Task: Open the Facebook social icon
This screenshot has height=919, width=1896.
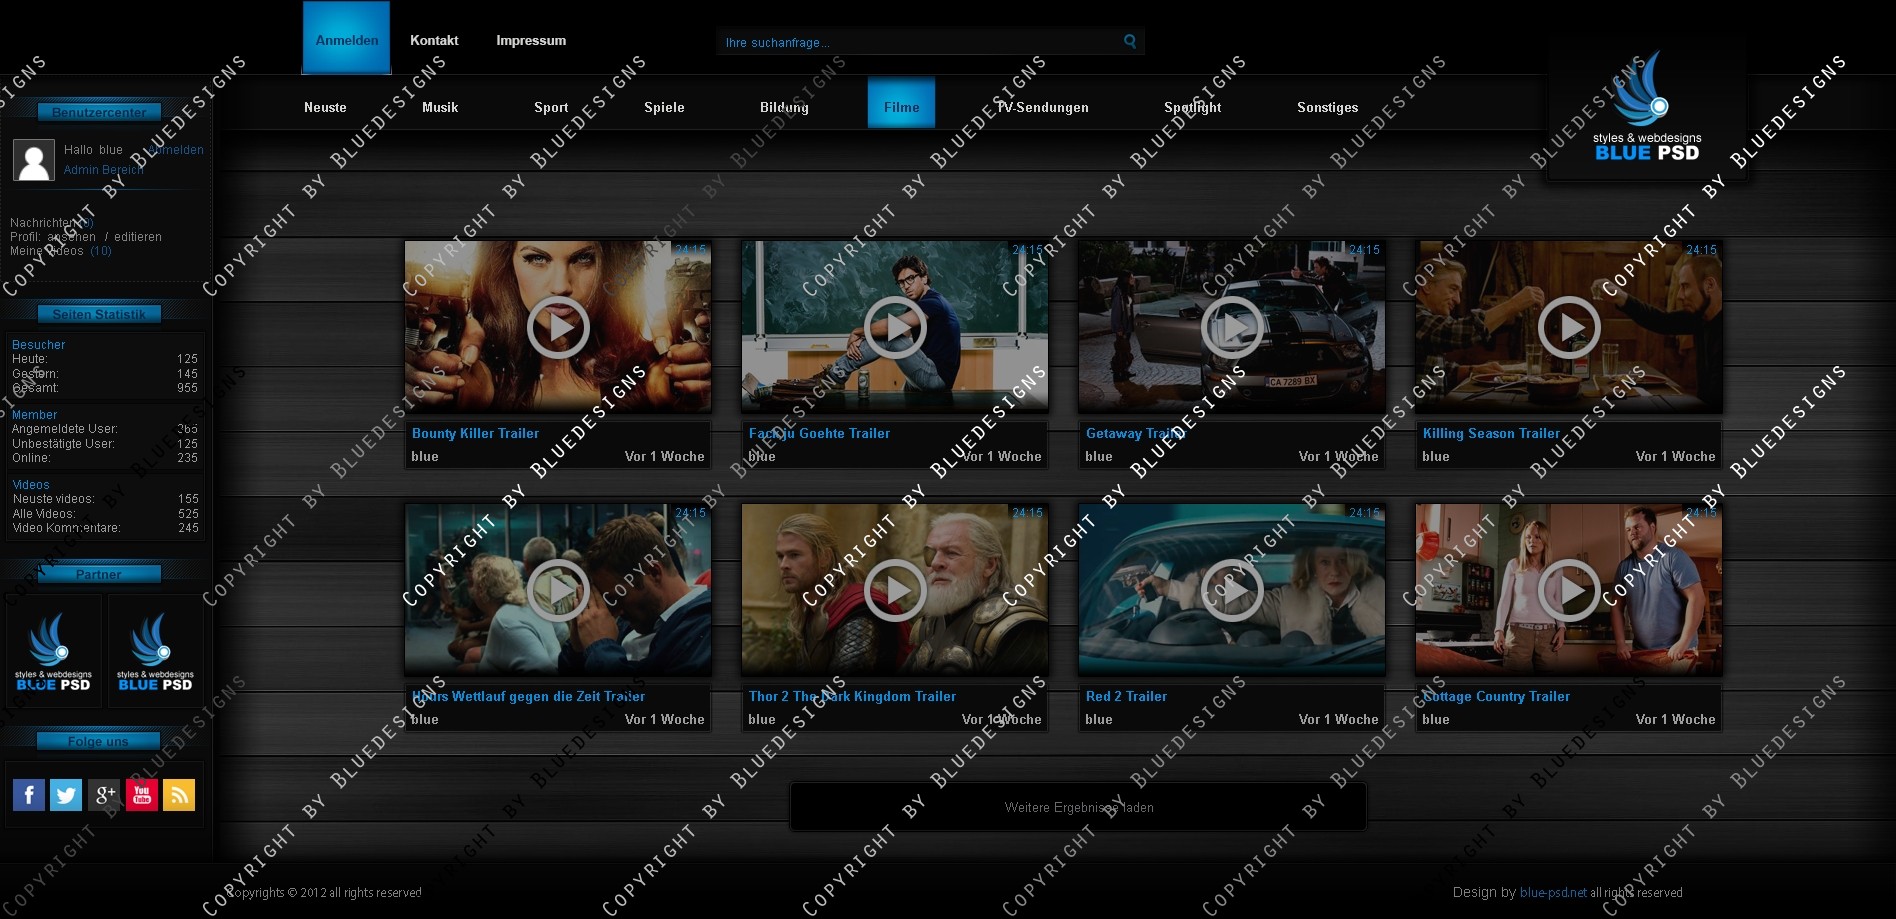Action: [x=29, y=795]
